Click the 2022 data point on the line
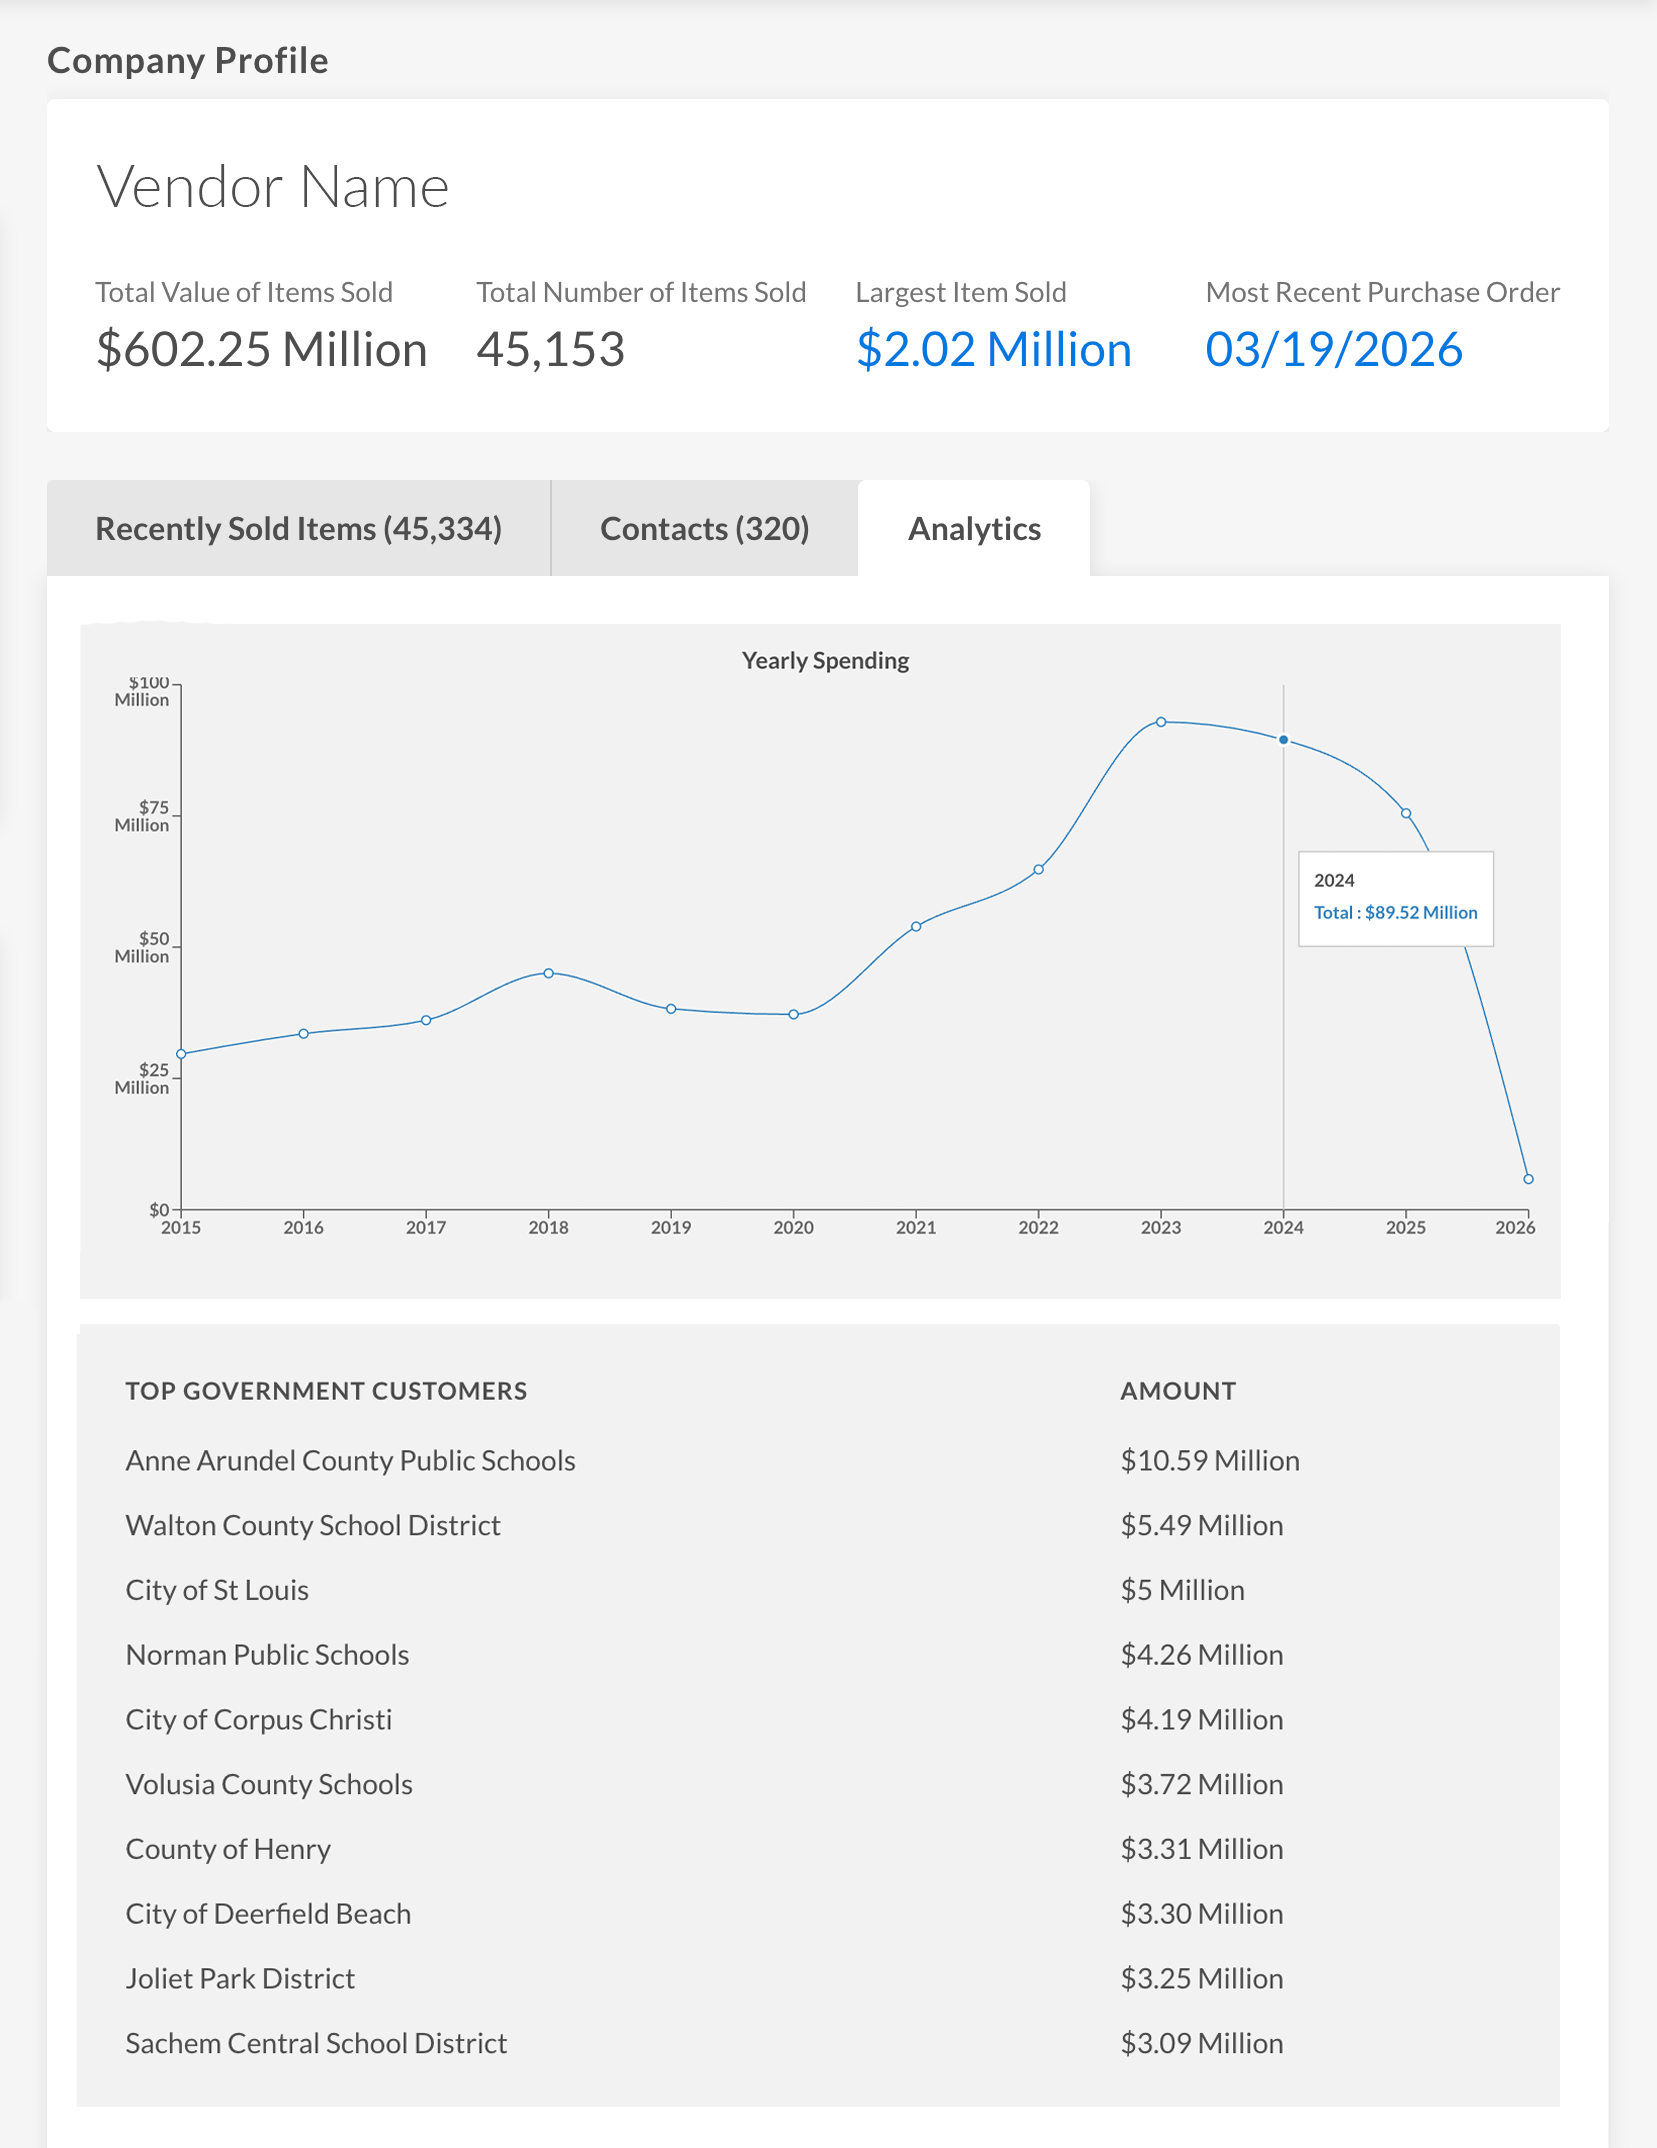The image size is (1657, 2148). [x=1038, y=869]
